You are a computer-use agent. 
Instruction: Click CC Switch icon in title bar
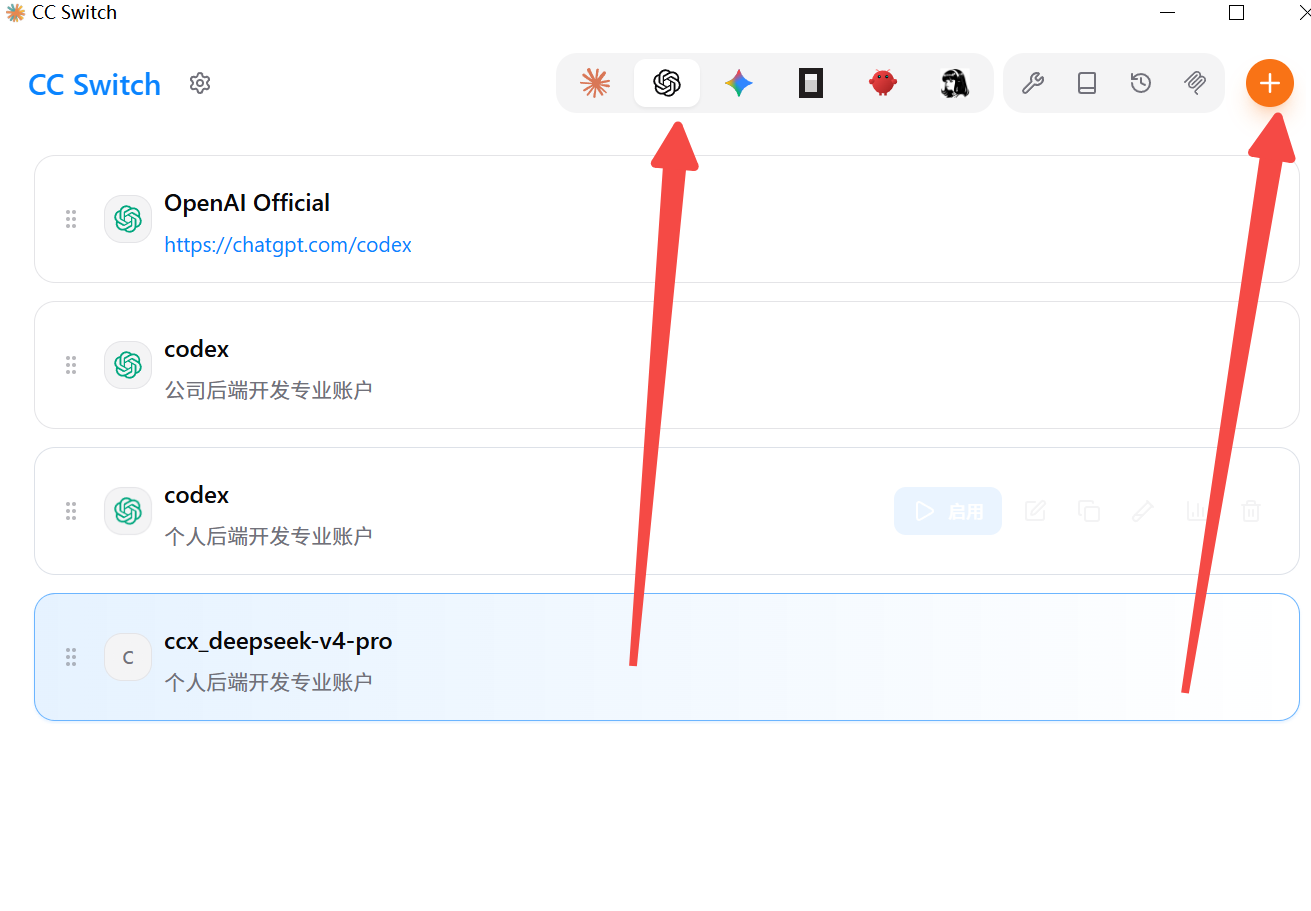(x=15, y=12)
